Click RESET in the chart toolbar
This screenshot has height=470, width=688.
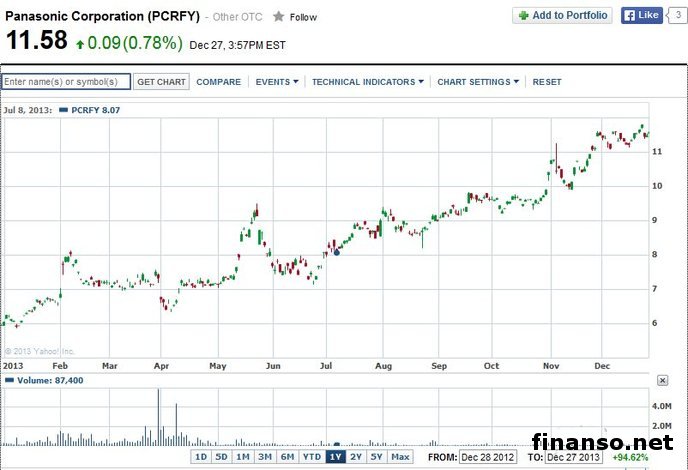click(x=547, y=82)
